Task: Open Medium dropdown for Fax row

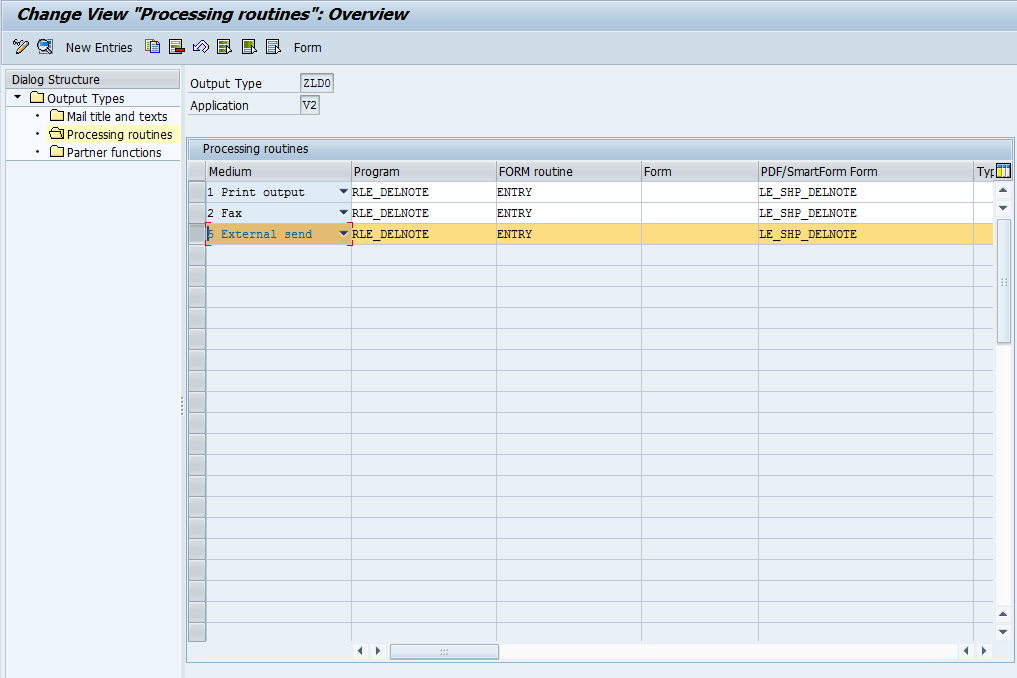Action: pos(344,213)
